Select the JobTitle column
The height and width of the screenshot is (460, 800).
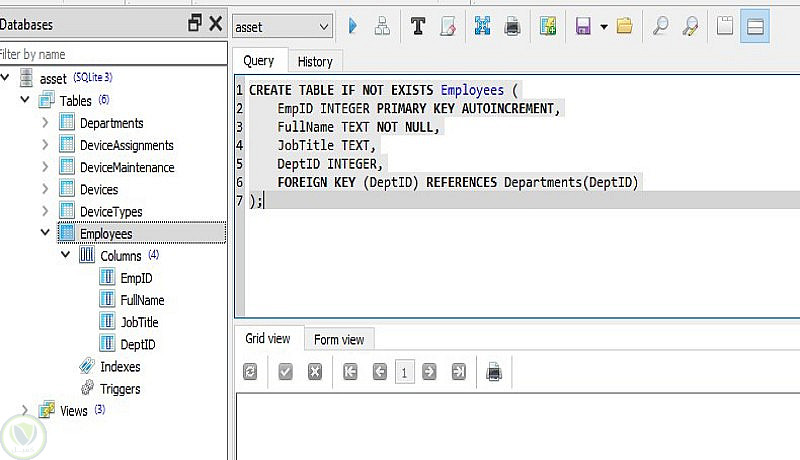click(x=139, y=322)
